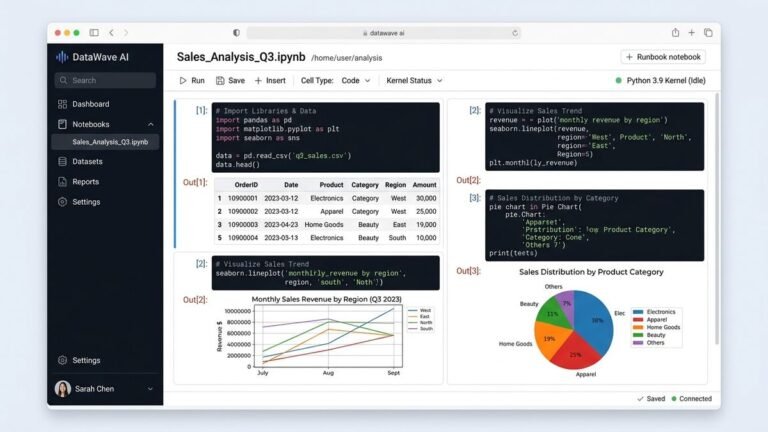Image resolution: width=768 pixels, height=432 pixels.
Task: Click the notebook vertical scrollbar
Action: pyautogui.click(x=717, y=218)
